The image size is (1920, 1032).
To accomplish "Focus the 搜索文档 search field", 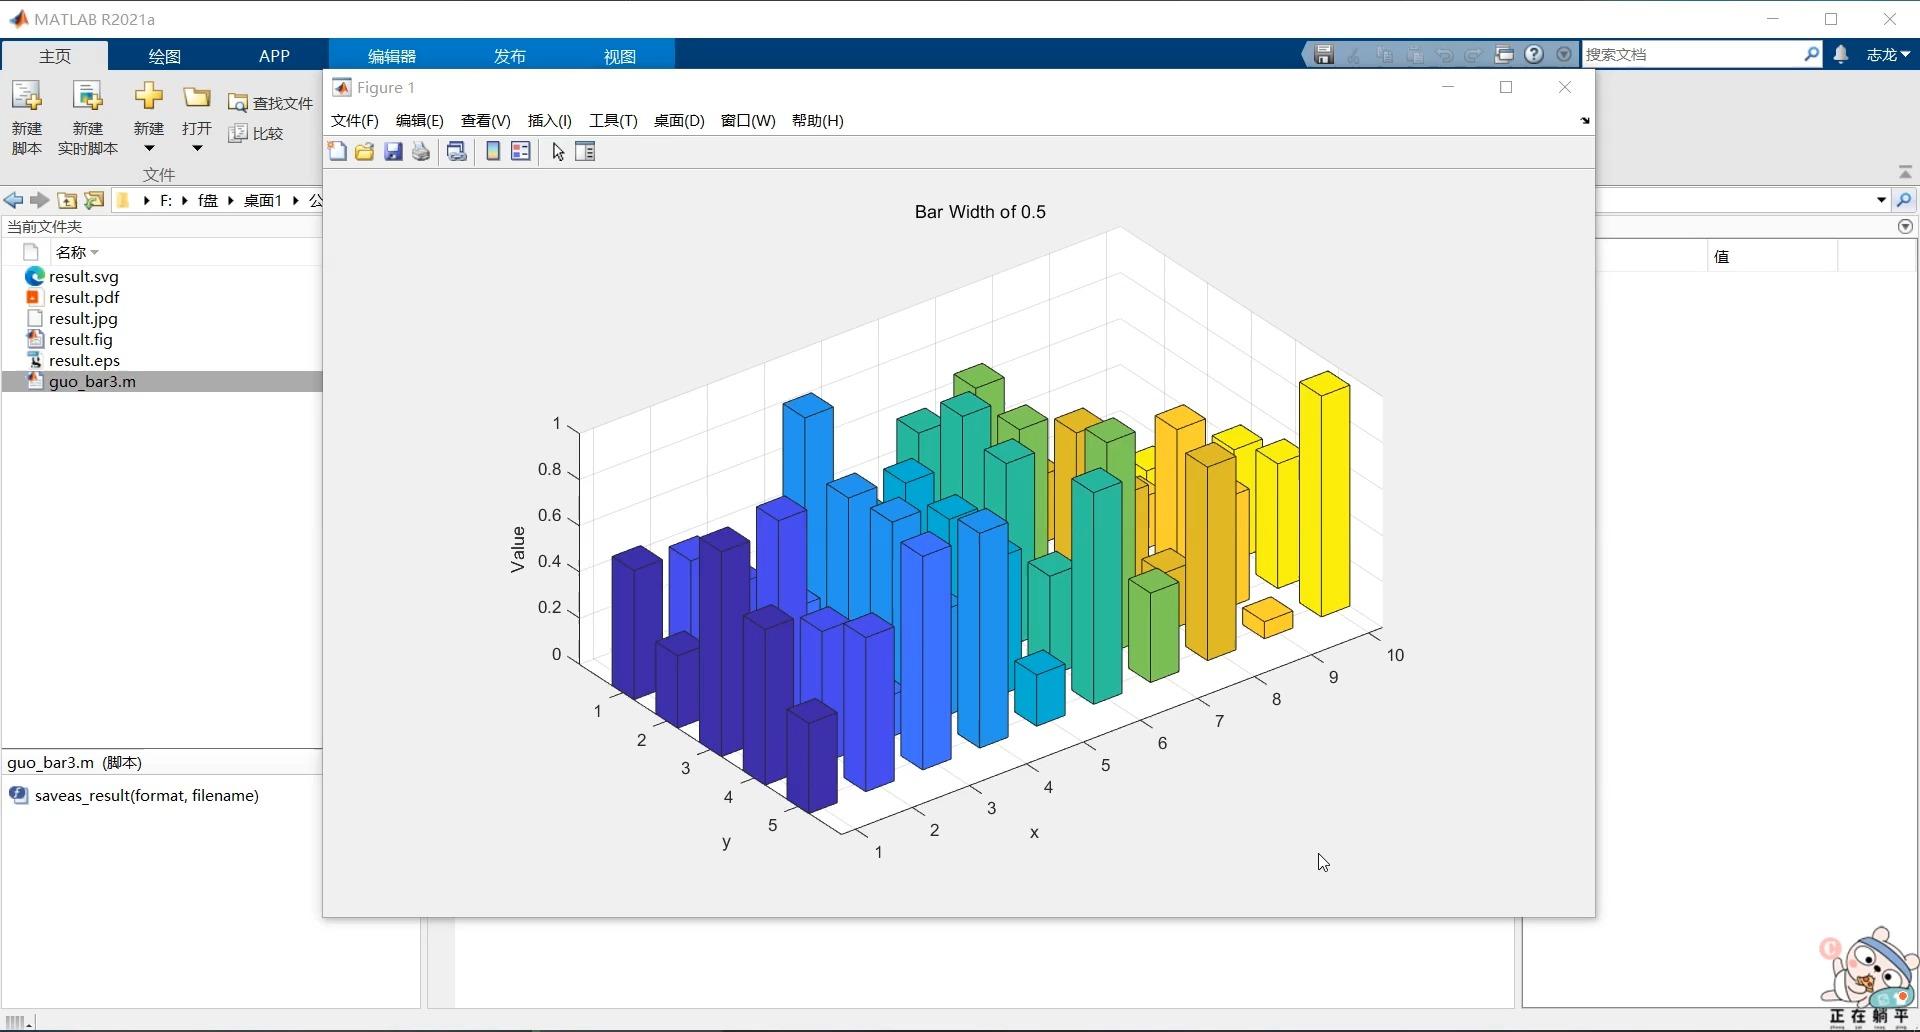I will [1692, 54].
